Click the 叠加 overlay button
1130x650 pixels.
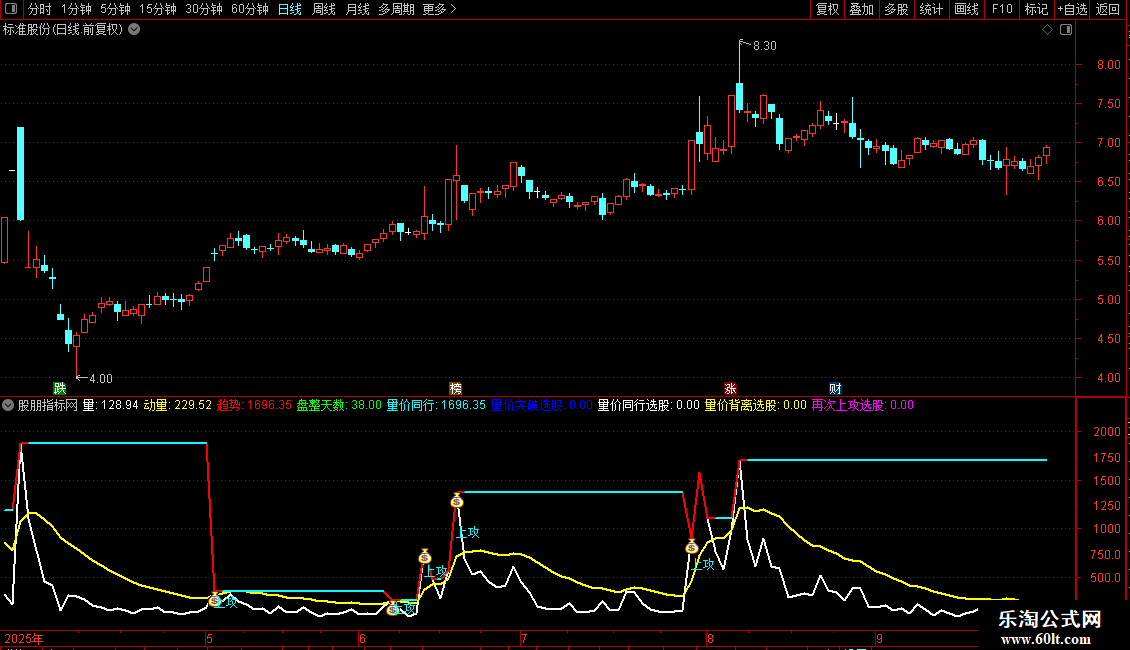(x=861, y=9)
